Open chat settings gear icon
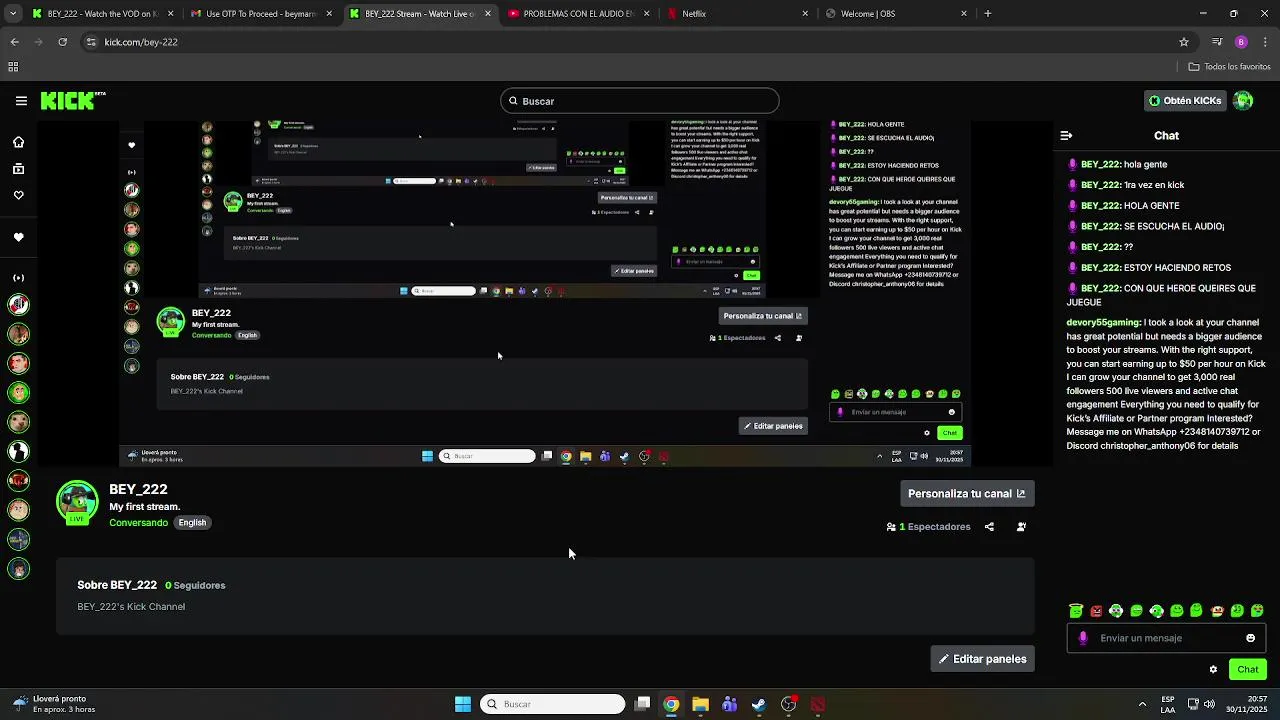Viewport: 1280px width, 720px height. (1213, 670)
